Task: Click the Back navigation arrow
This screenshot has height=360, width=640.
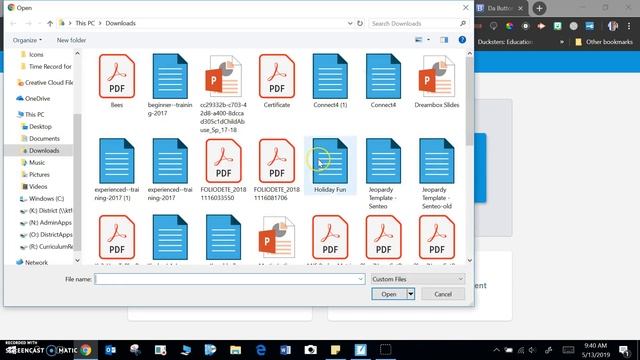Action: pos(13,23)
